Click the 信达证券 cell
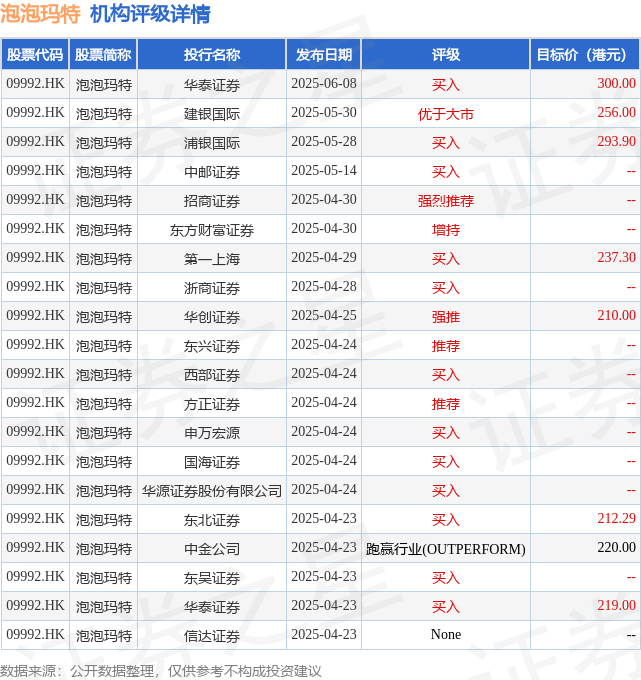The width and height of the screenshot is (641, 680). click(212, 636)
